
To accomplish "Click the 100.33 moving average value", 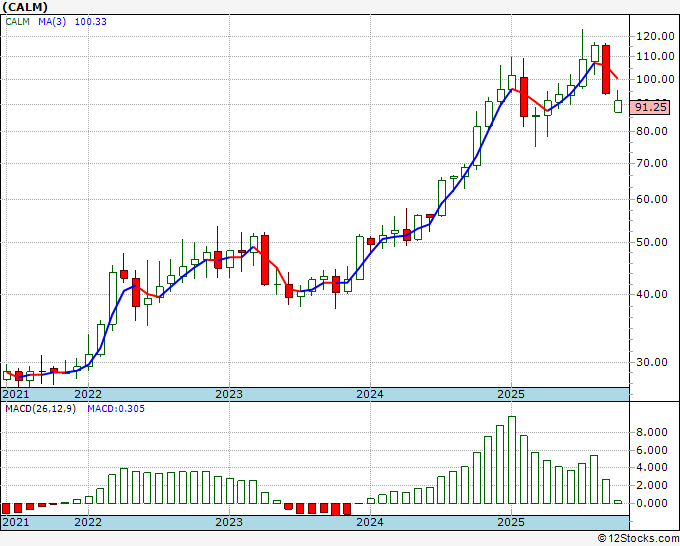I will [x=91, y=22].
